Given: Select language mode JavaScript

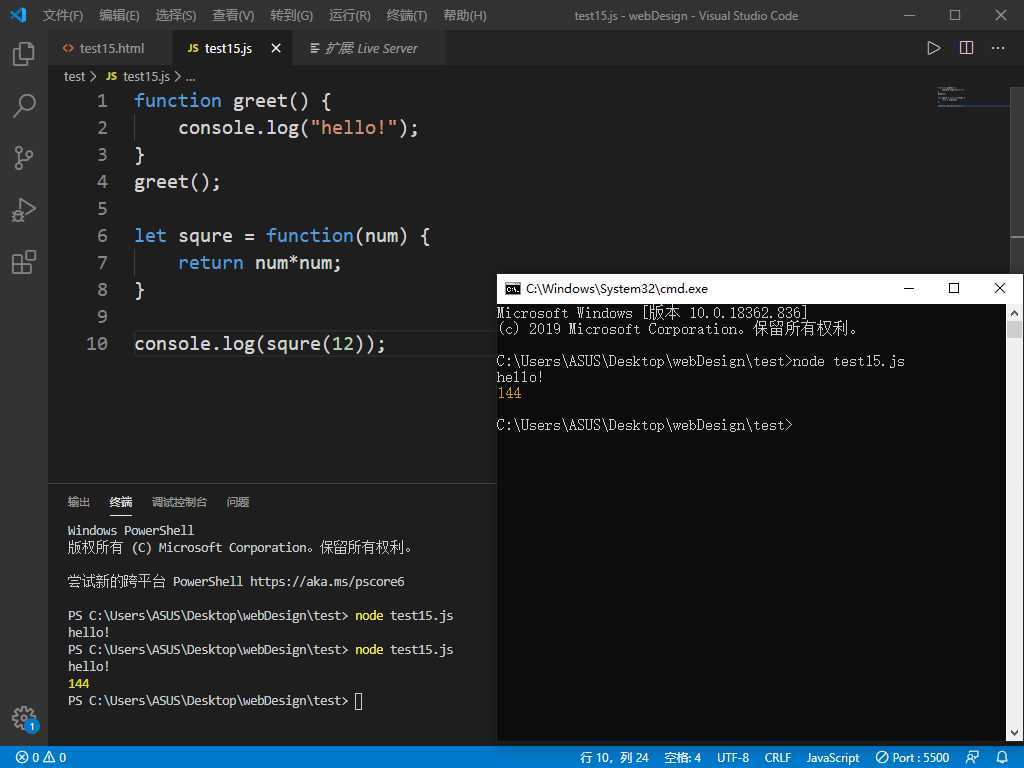Looking at the screenshot, I should (833, 758).
